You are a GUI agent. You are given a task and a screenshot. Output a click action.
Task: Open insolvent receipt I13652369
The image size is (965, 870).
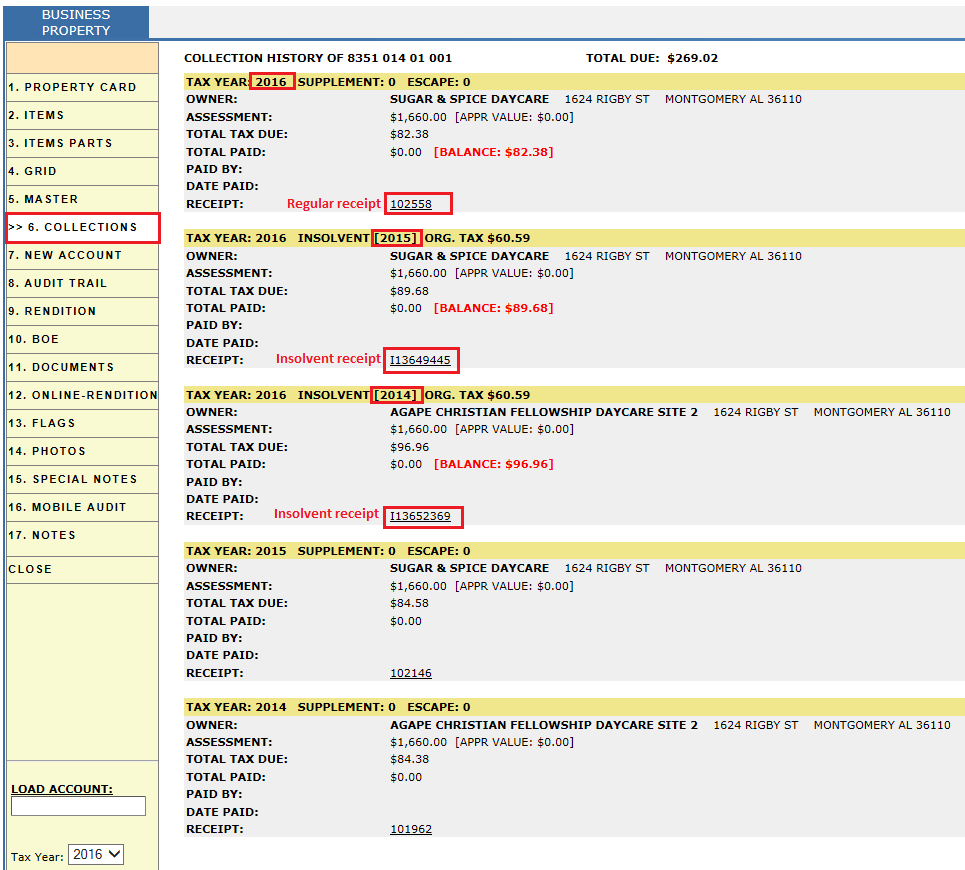[420, 516]
